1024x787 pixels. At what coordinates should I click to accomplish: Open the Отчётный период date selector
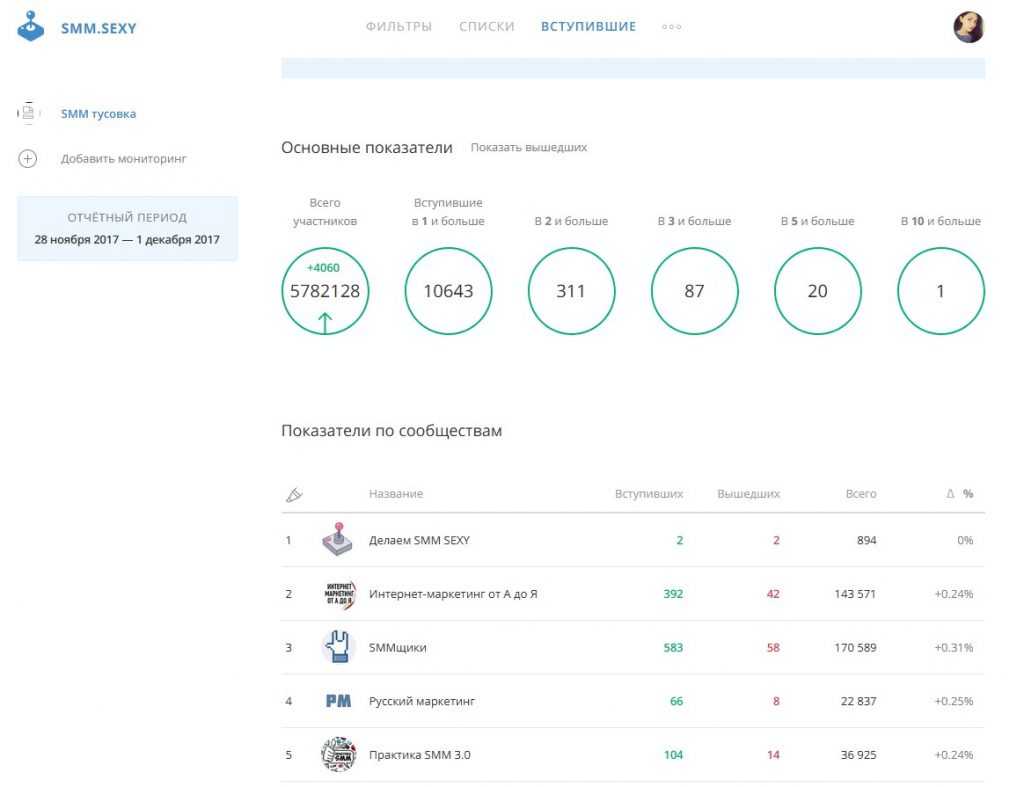pyautogui.click(x=127, y=229)
